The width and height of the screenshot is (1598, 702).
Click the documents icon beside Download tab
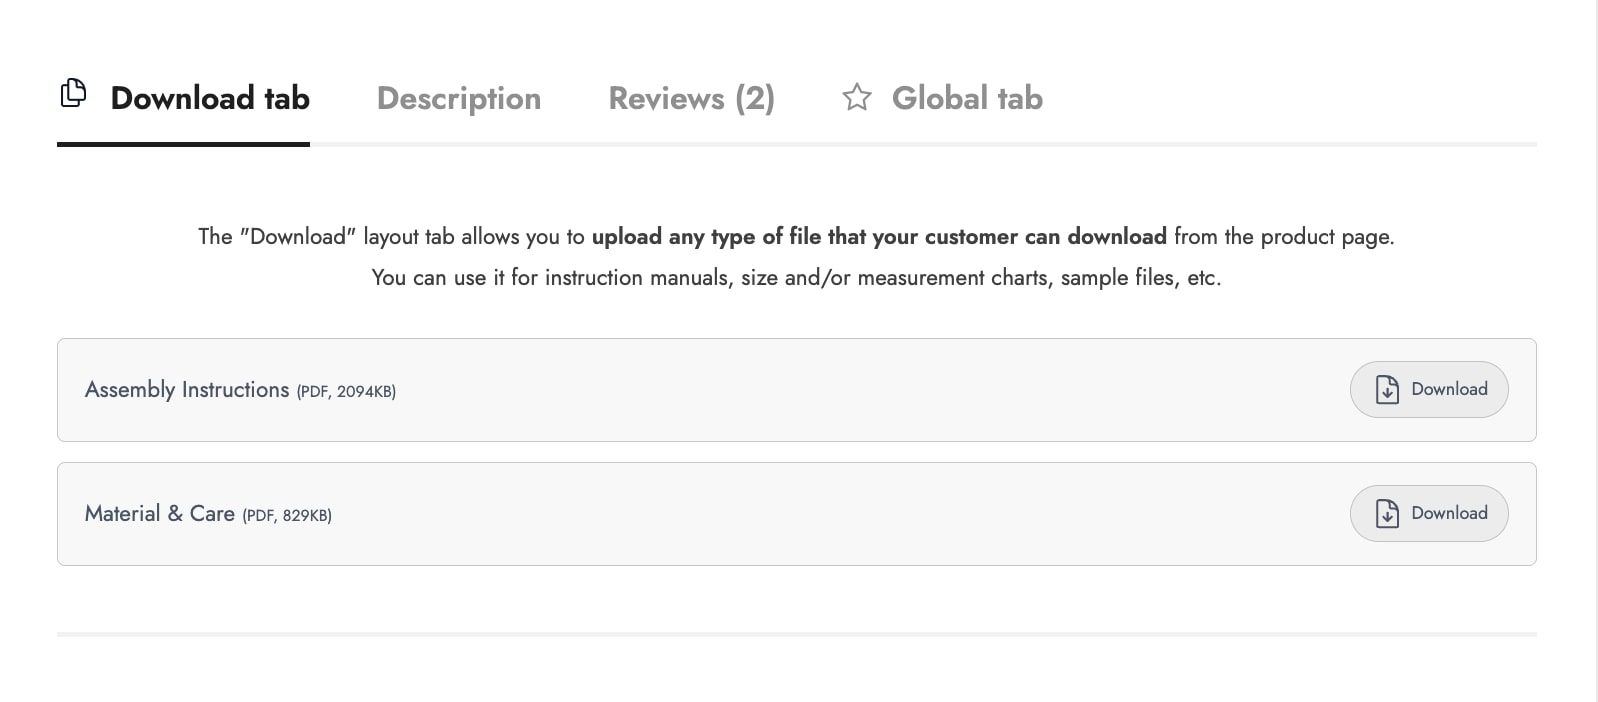click(73, 93)
